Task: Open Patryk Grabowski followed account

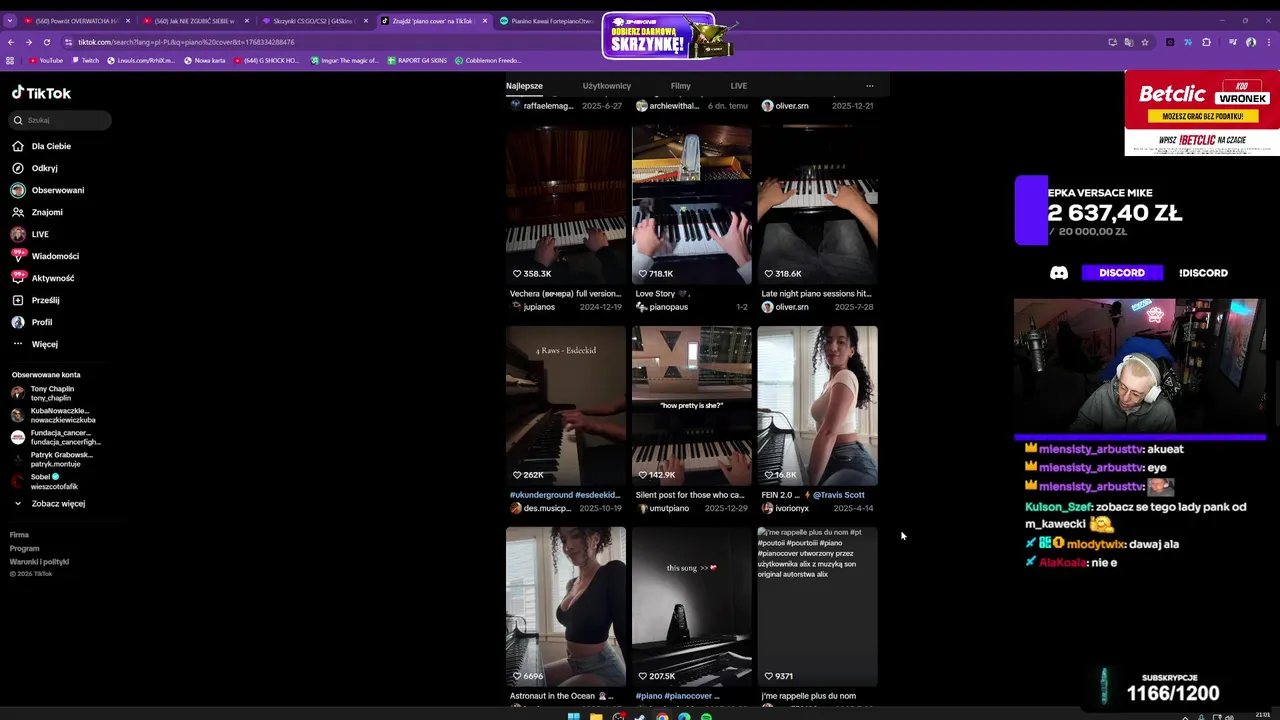Action: [x=52, y=459]
